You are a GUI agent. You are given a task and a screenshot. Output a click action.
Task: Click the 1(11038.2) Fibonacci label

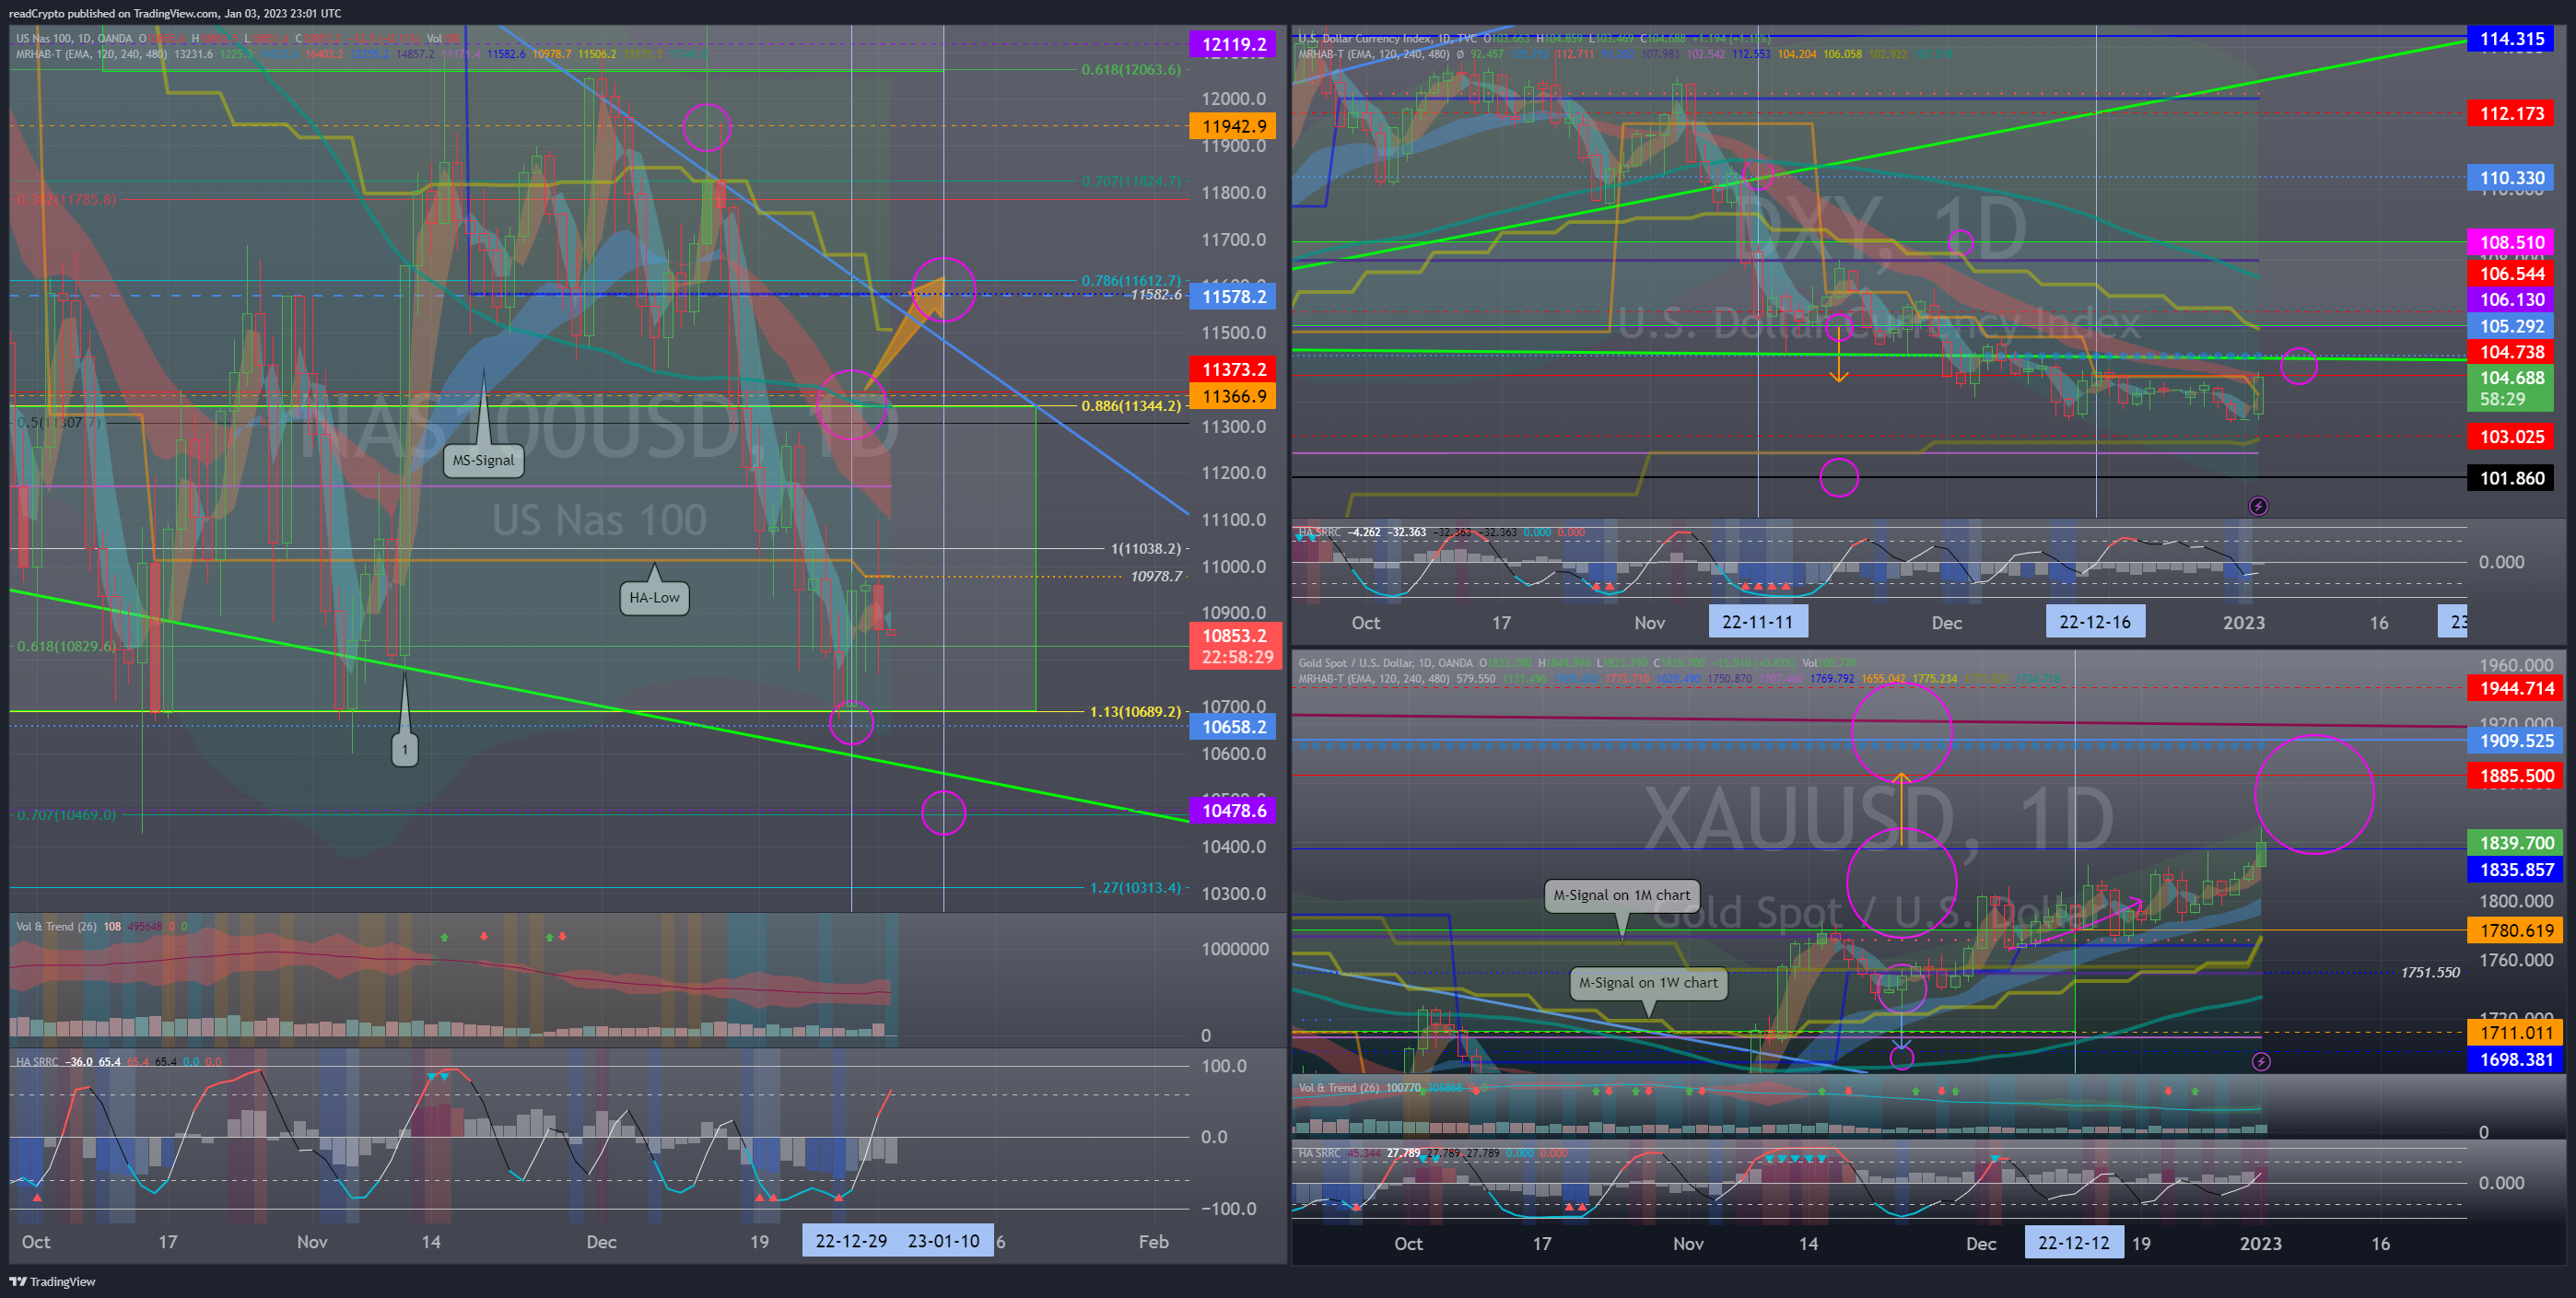(x=1146, y=548)
